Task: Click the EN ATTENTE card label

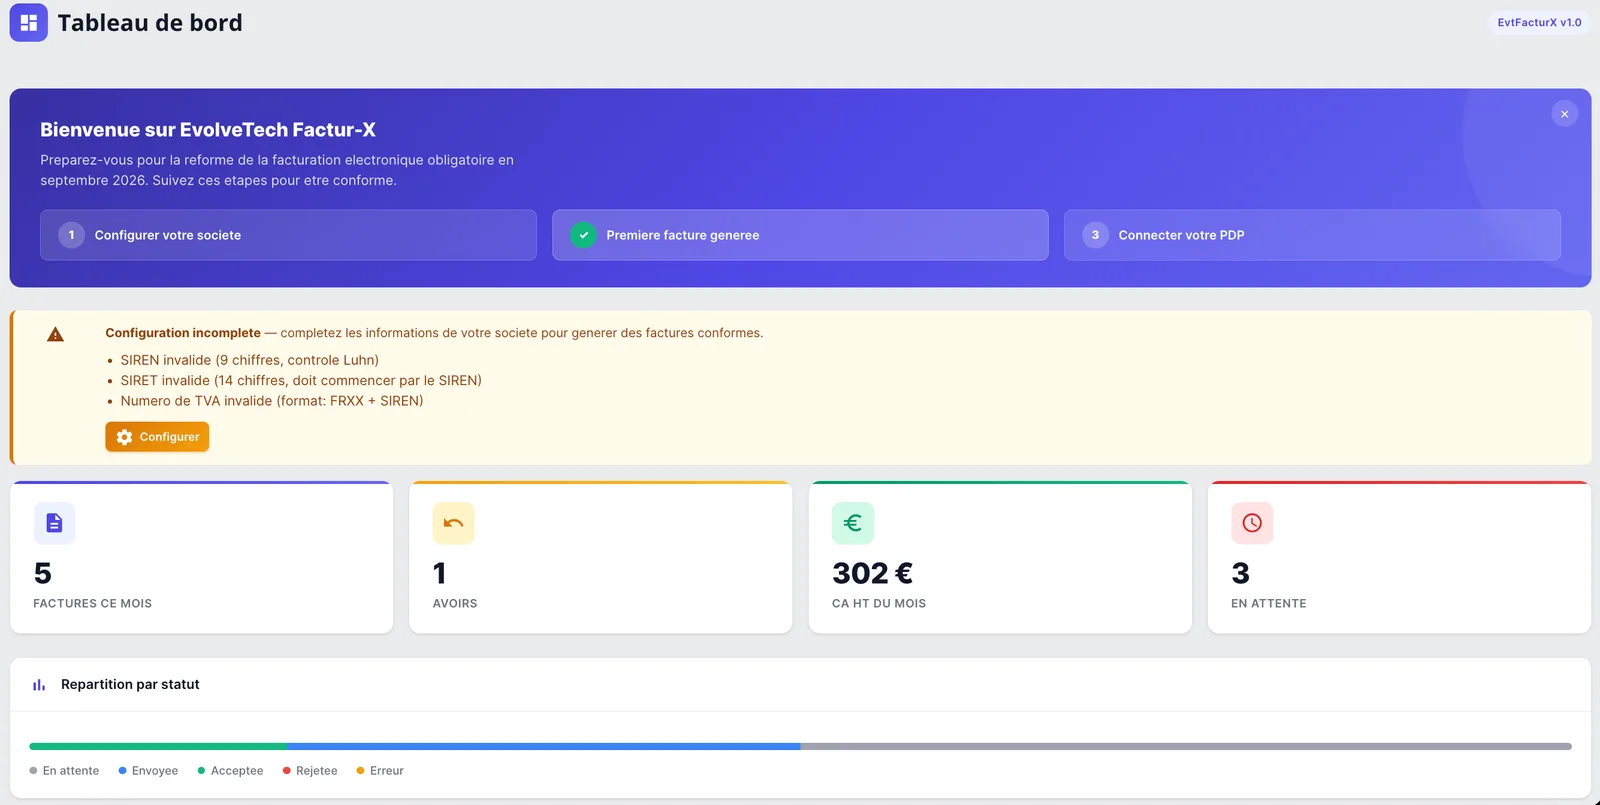Action: point(1269,604)
